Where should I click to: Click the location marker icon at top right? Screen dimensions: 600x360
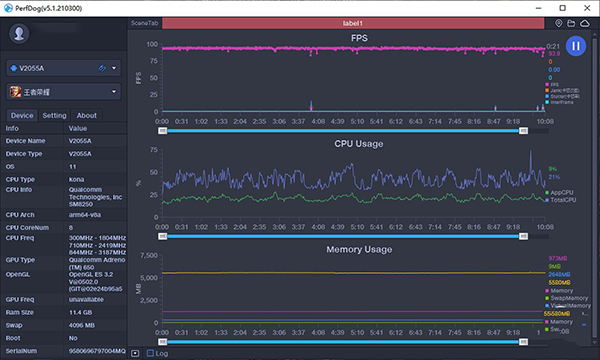point(559,23)
